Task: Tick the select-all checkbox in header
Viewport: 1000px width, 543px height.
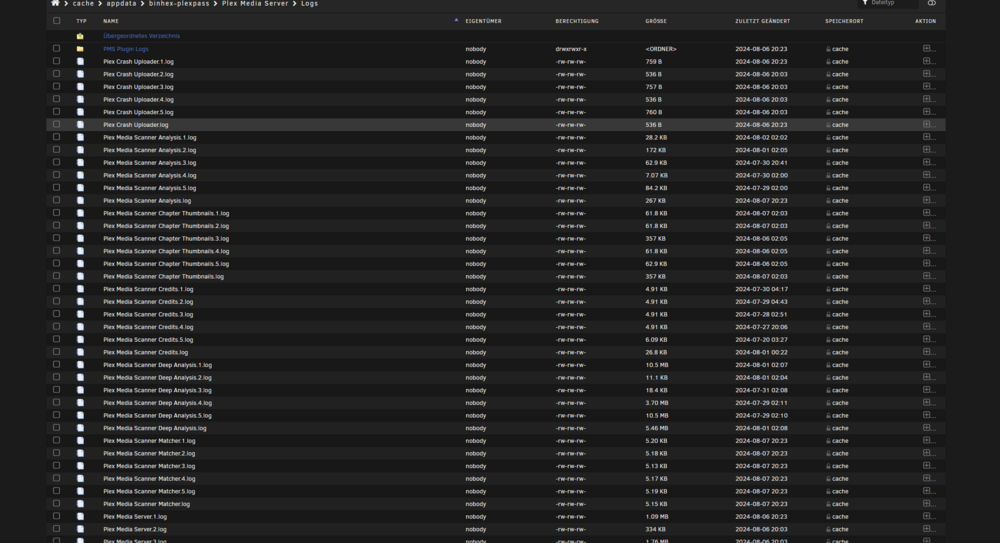Action: point(57,20)
